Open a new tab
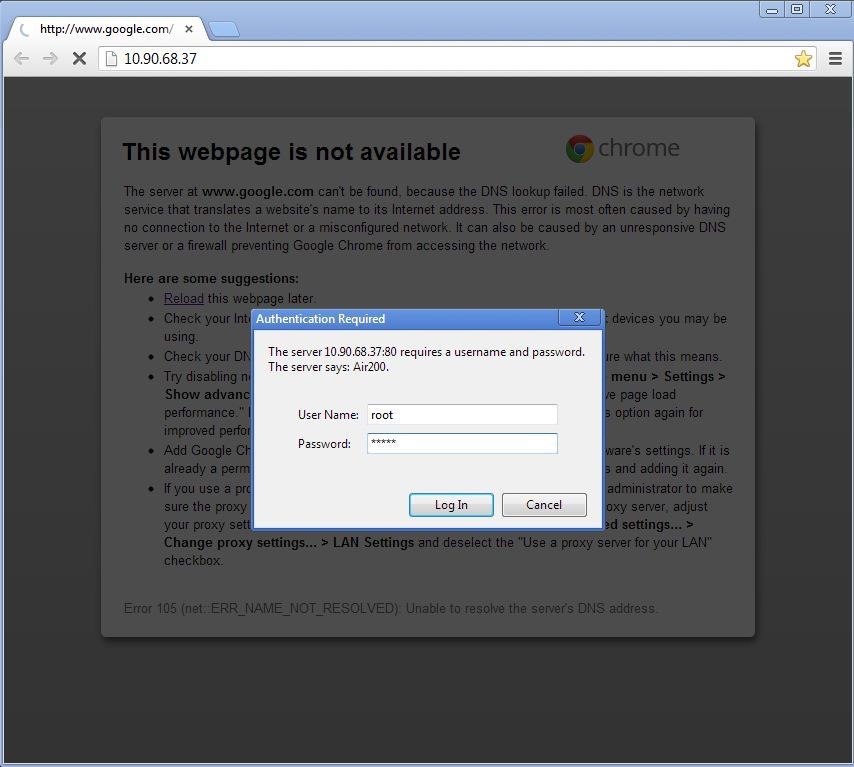Viewport: 854px width, 767px height. pos(224,29)
